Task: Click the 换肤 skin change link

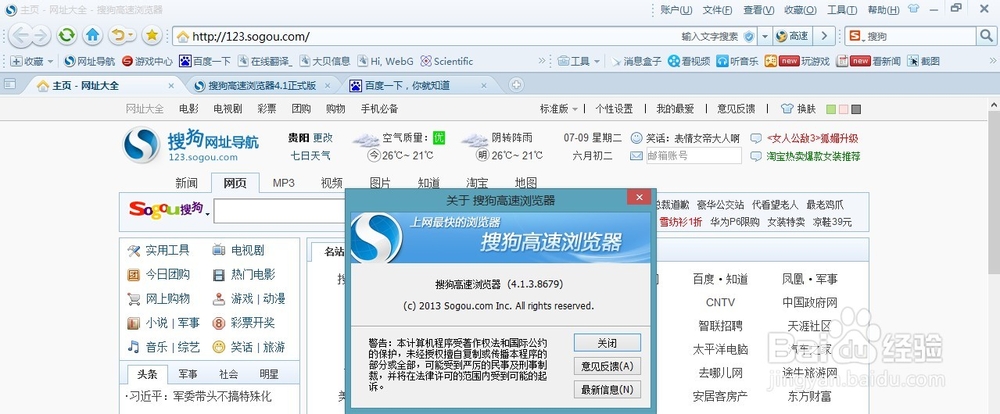Action: [x=798, y=109]
